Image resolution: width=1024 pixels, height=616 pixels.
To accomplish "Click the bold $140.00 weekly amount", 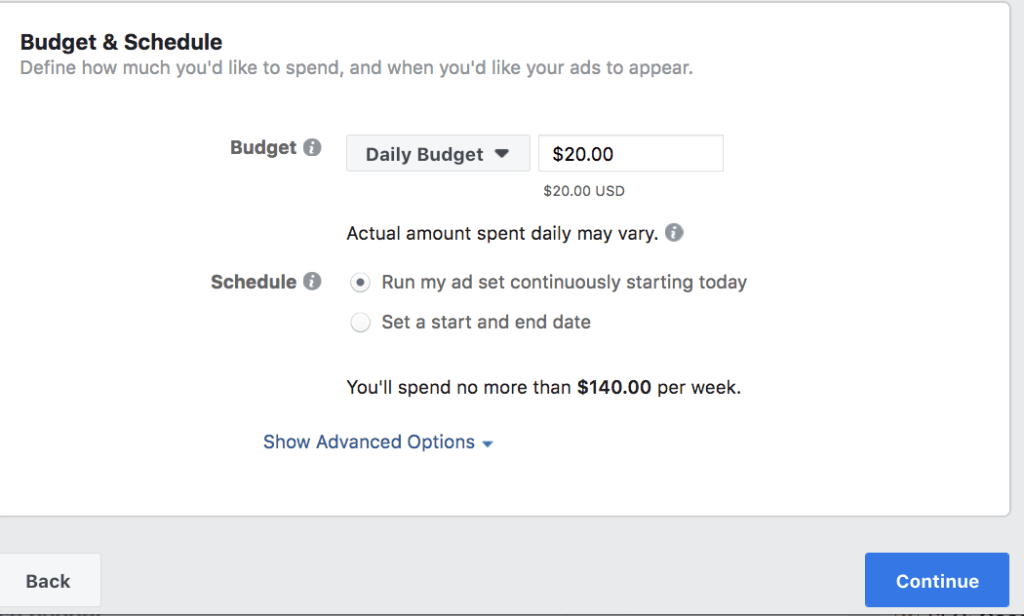I will click(615, 387).
